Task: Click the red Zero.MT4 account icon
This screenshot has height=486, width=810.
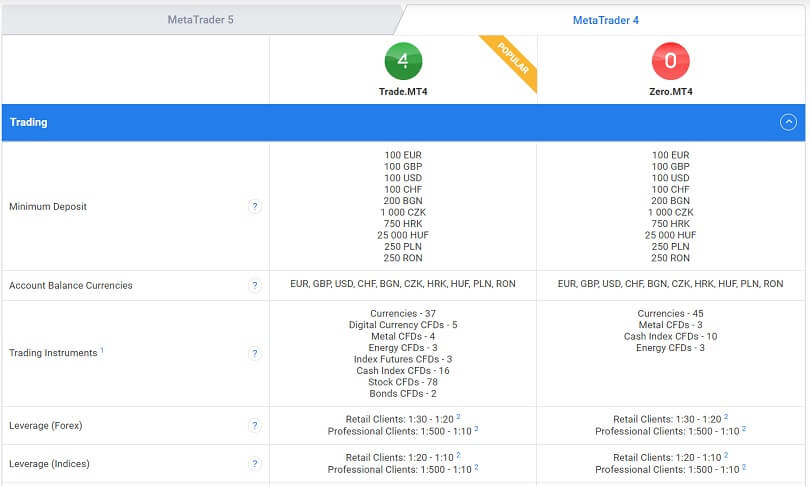Action: click(x=671, y=61)
